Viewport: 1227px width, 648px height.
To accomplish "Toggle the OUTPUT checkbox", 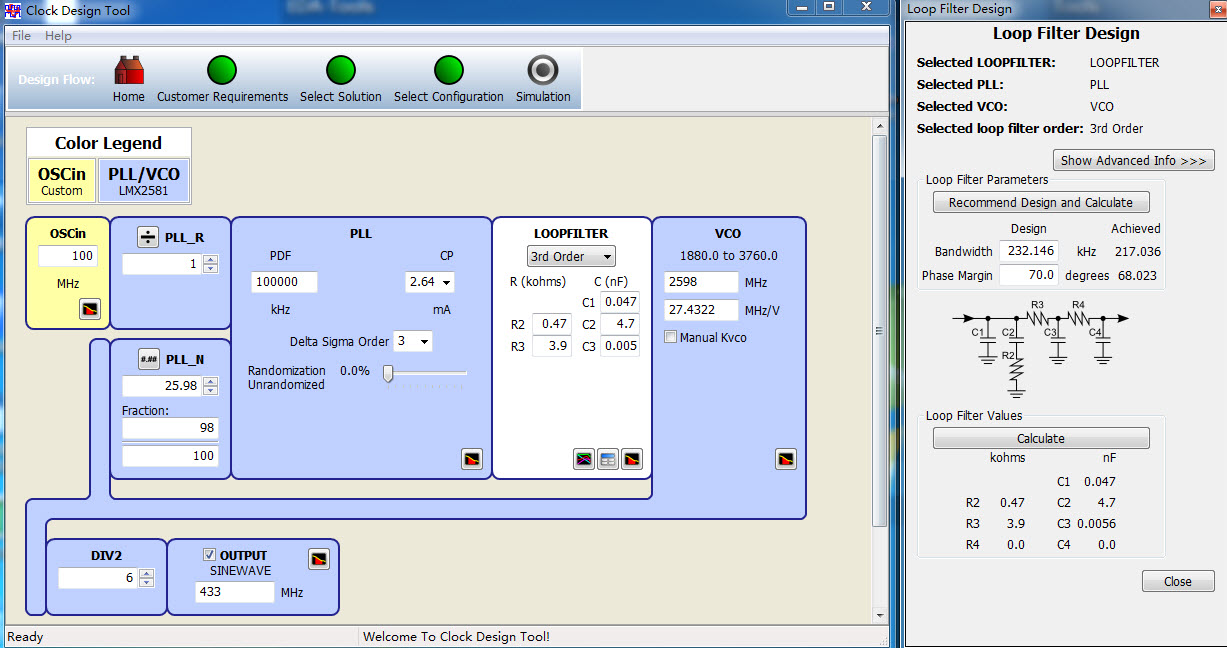I will (209, 555).
